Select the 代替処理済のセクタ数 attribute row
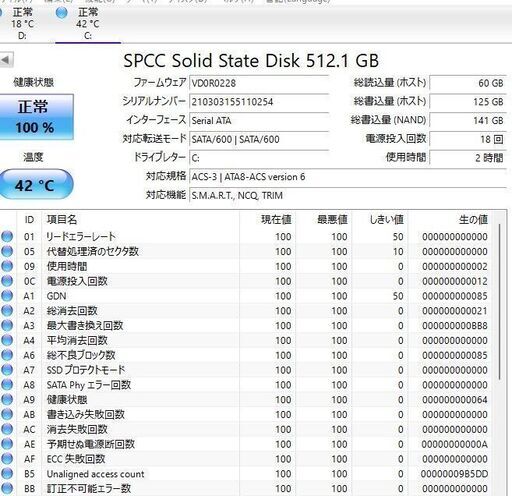512x496 pixels. click(x=247, y=251)
